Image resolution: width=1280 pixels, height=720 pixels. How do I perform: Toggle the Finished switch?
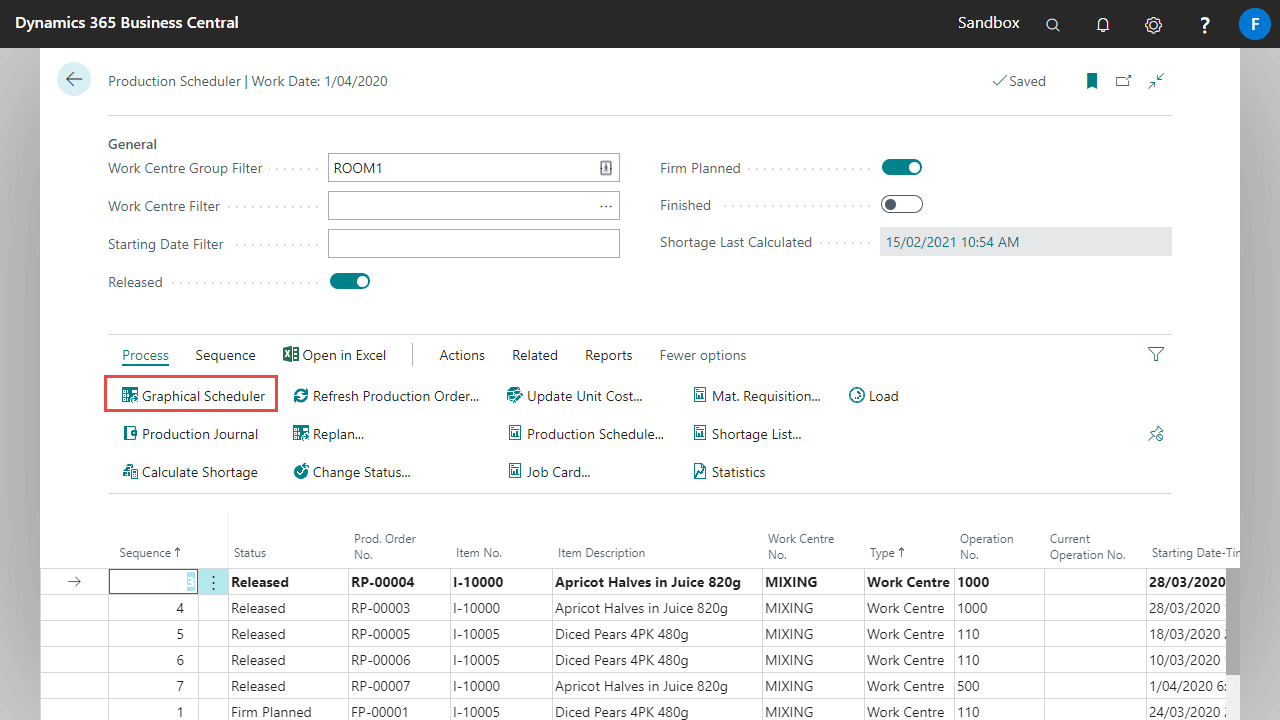click(902, 204)
